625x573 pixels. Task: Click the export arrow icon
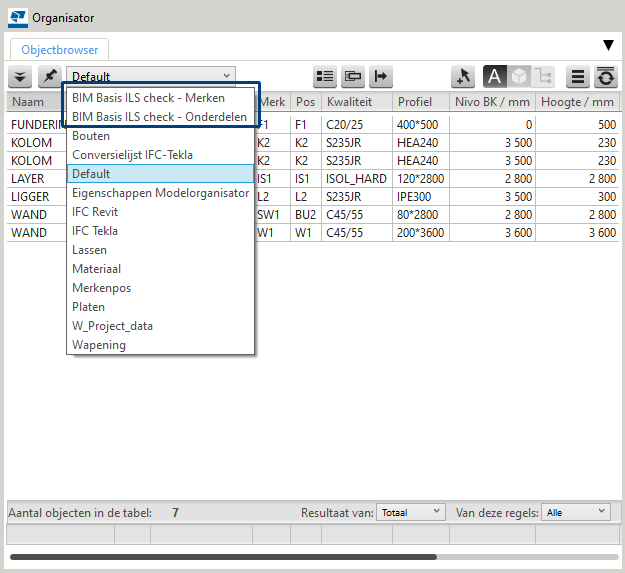pyautogui.click(x=381, y=76)
